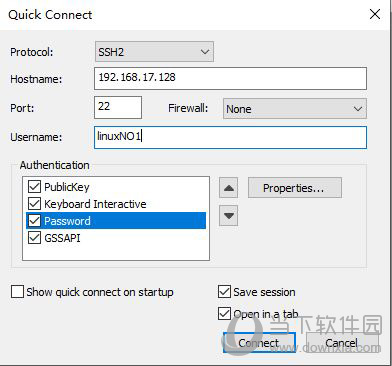This screenshot has height=366, width=392.
Task: Click into the Port number field
Action: [x=118, y=107]
